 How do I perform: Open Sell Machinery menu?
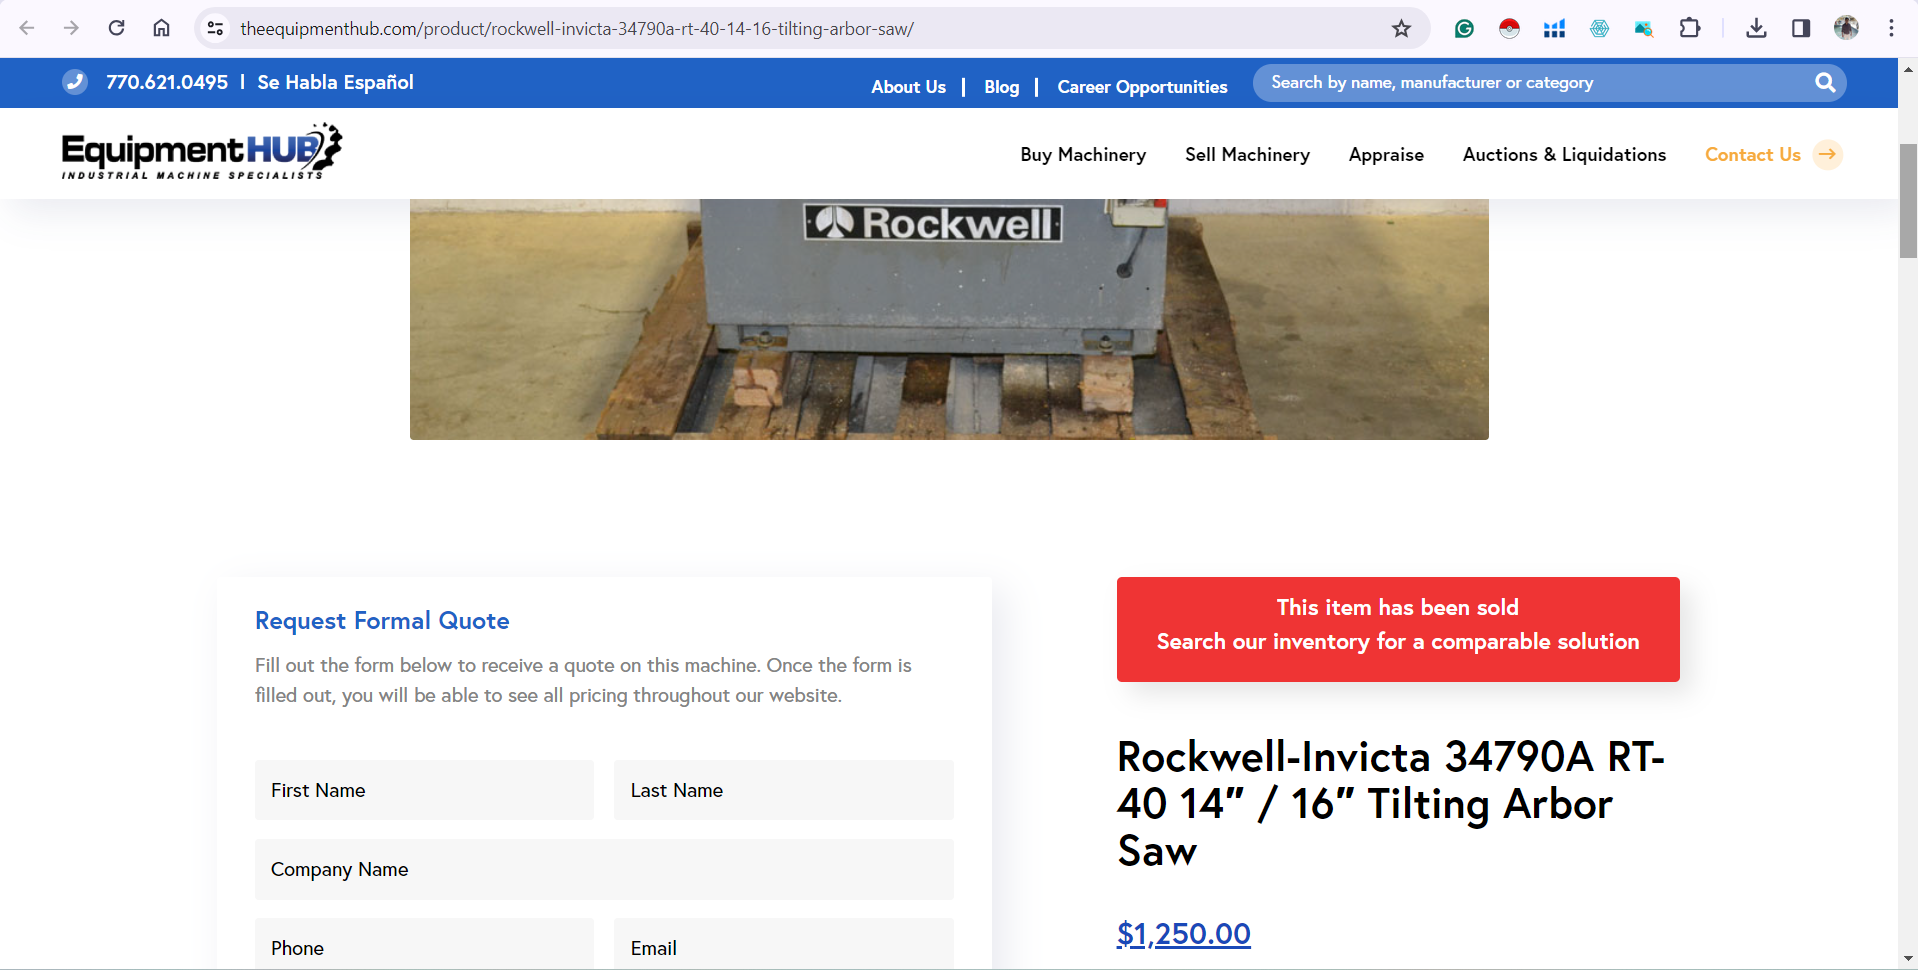pyautogui.click(x=1247, y=155)
